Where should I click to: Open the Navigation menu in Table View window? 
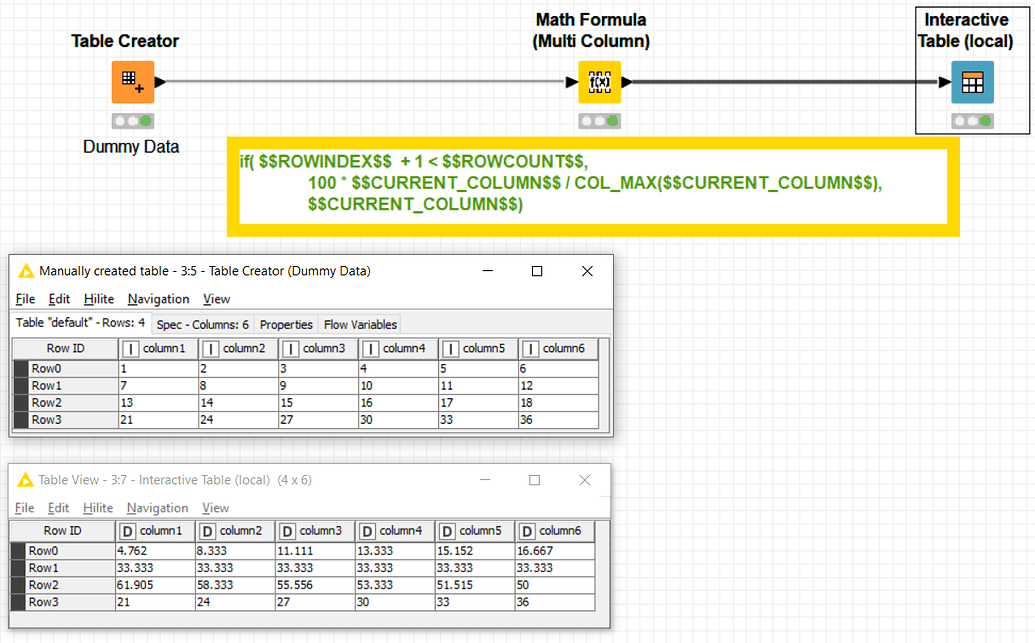(157, 507)
